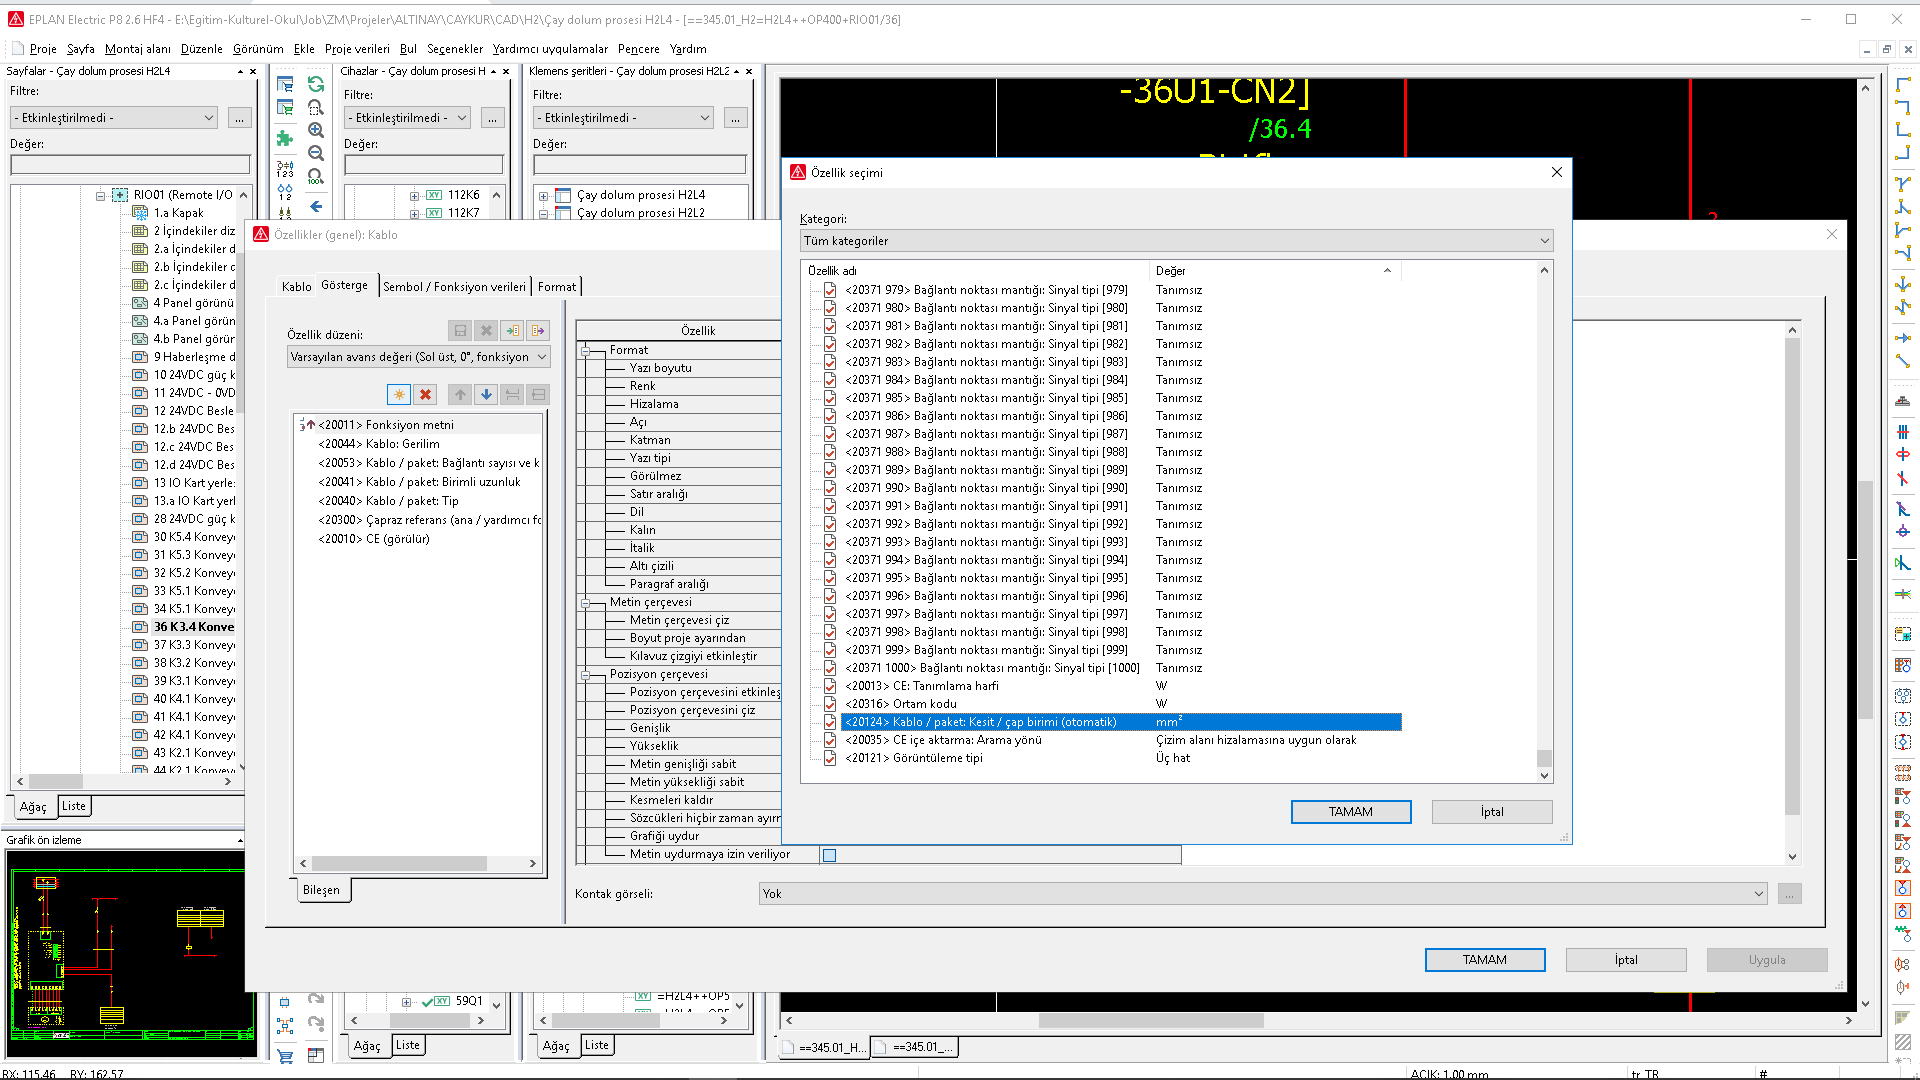Toggle checkbox for <20316> Ortam kodu
This screenshot has height=1080, width=1920.
click(x=830, y=704)
